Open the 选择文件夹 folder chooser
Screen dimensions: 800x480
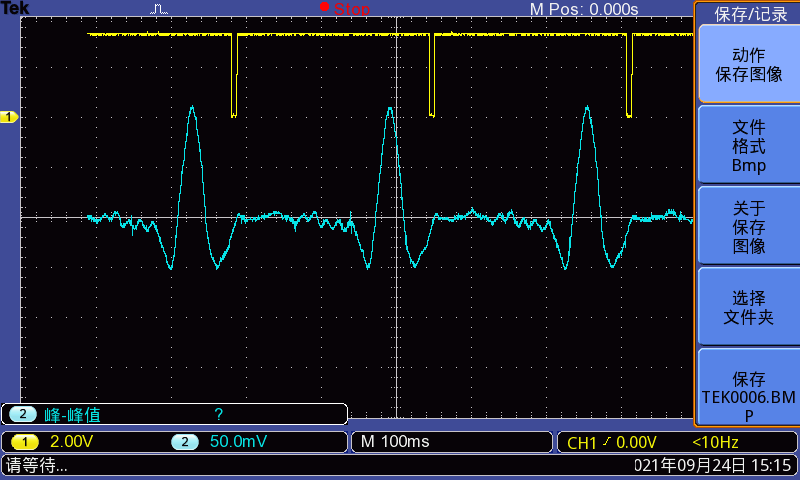pyautogui.click(x=748, y=307)
